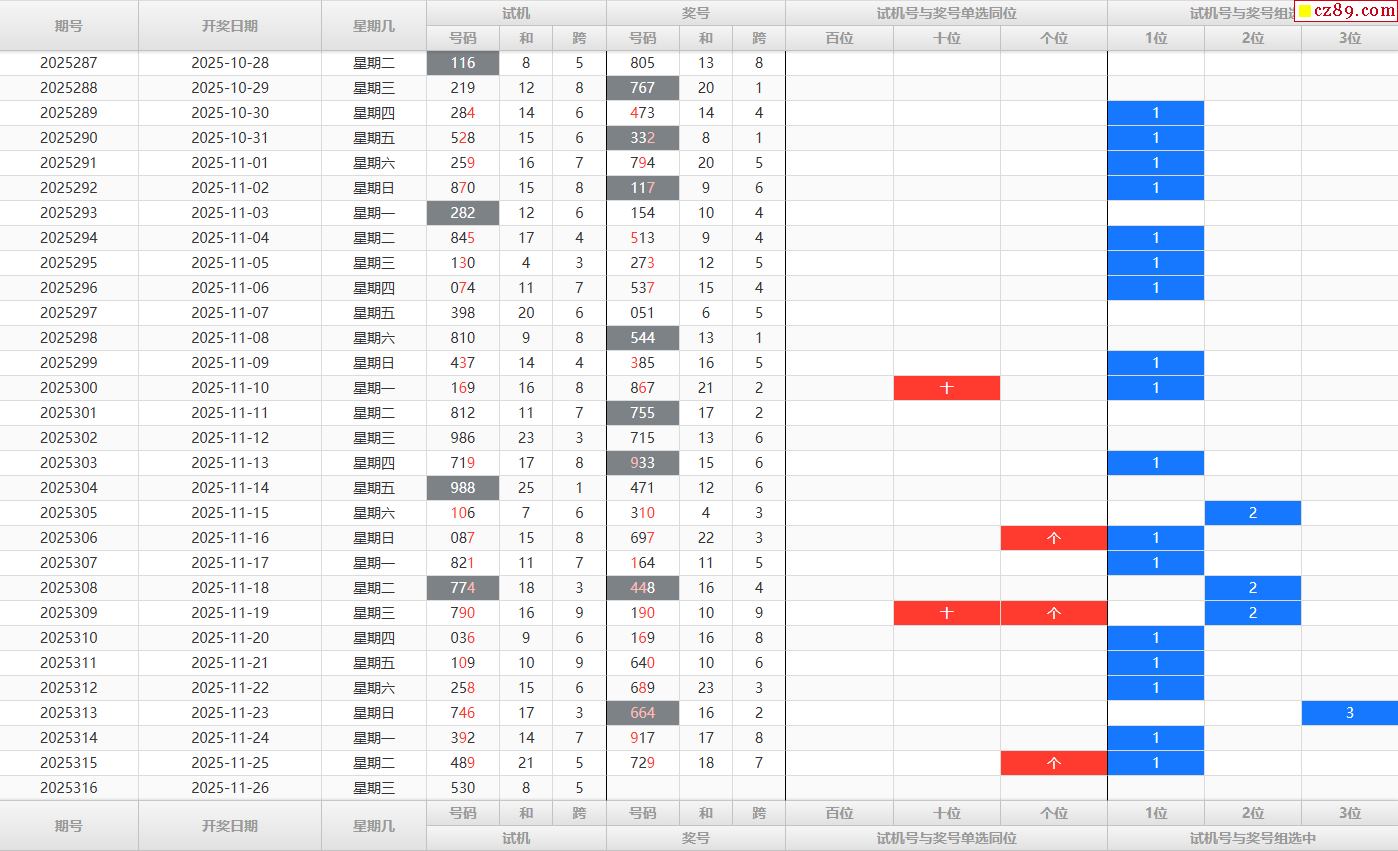The width and height of the screenshot is (1398, 851).
Task: Select red 个 marker in row 2025315
Action: pos(1053,763)
